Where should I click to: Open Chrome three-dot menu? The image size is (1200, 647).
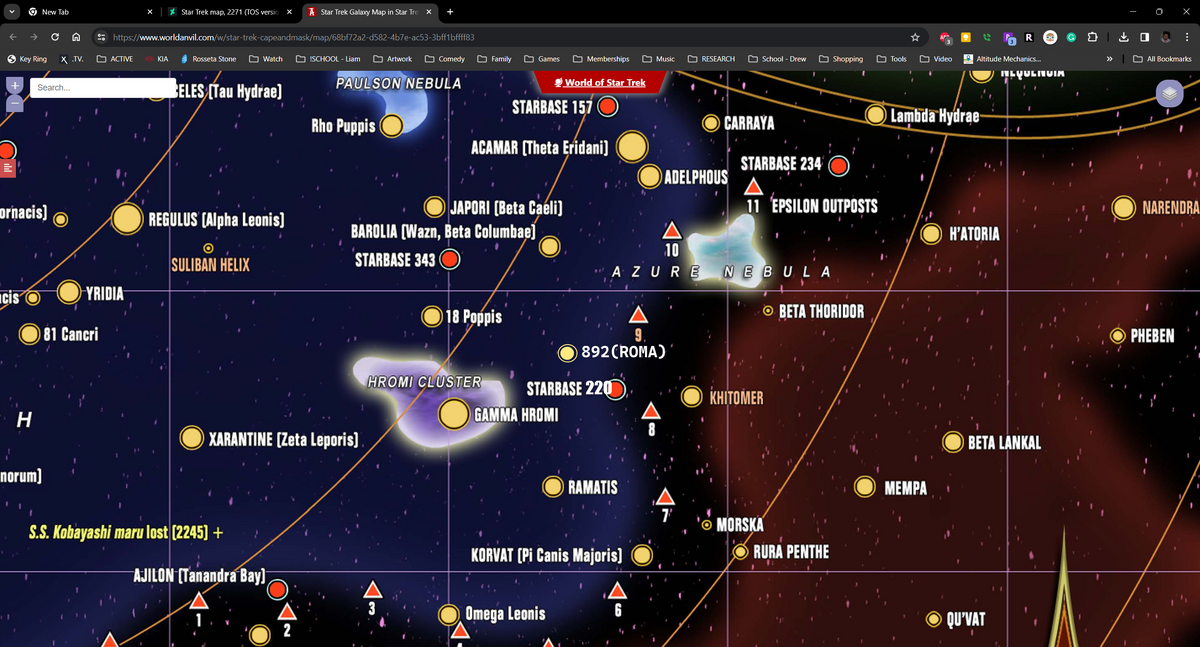tap(1186, 37)
